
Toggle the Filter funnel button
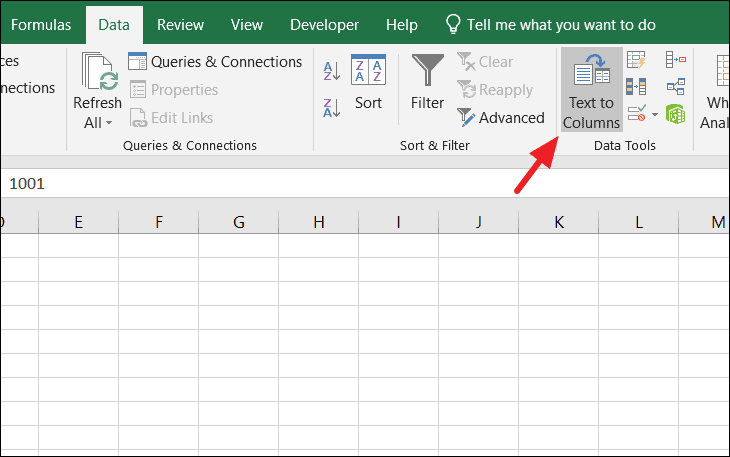click(427, 83)
